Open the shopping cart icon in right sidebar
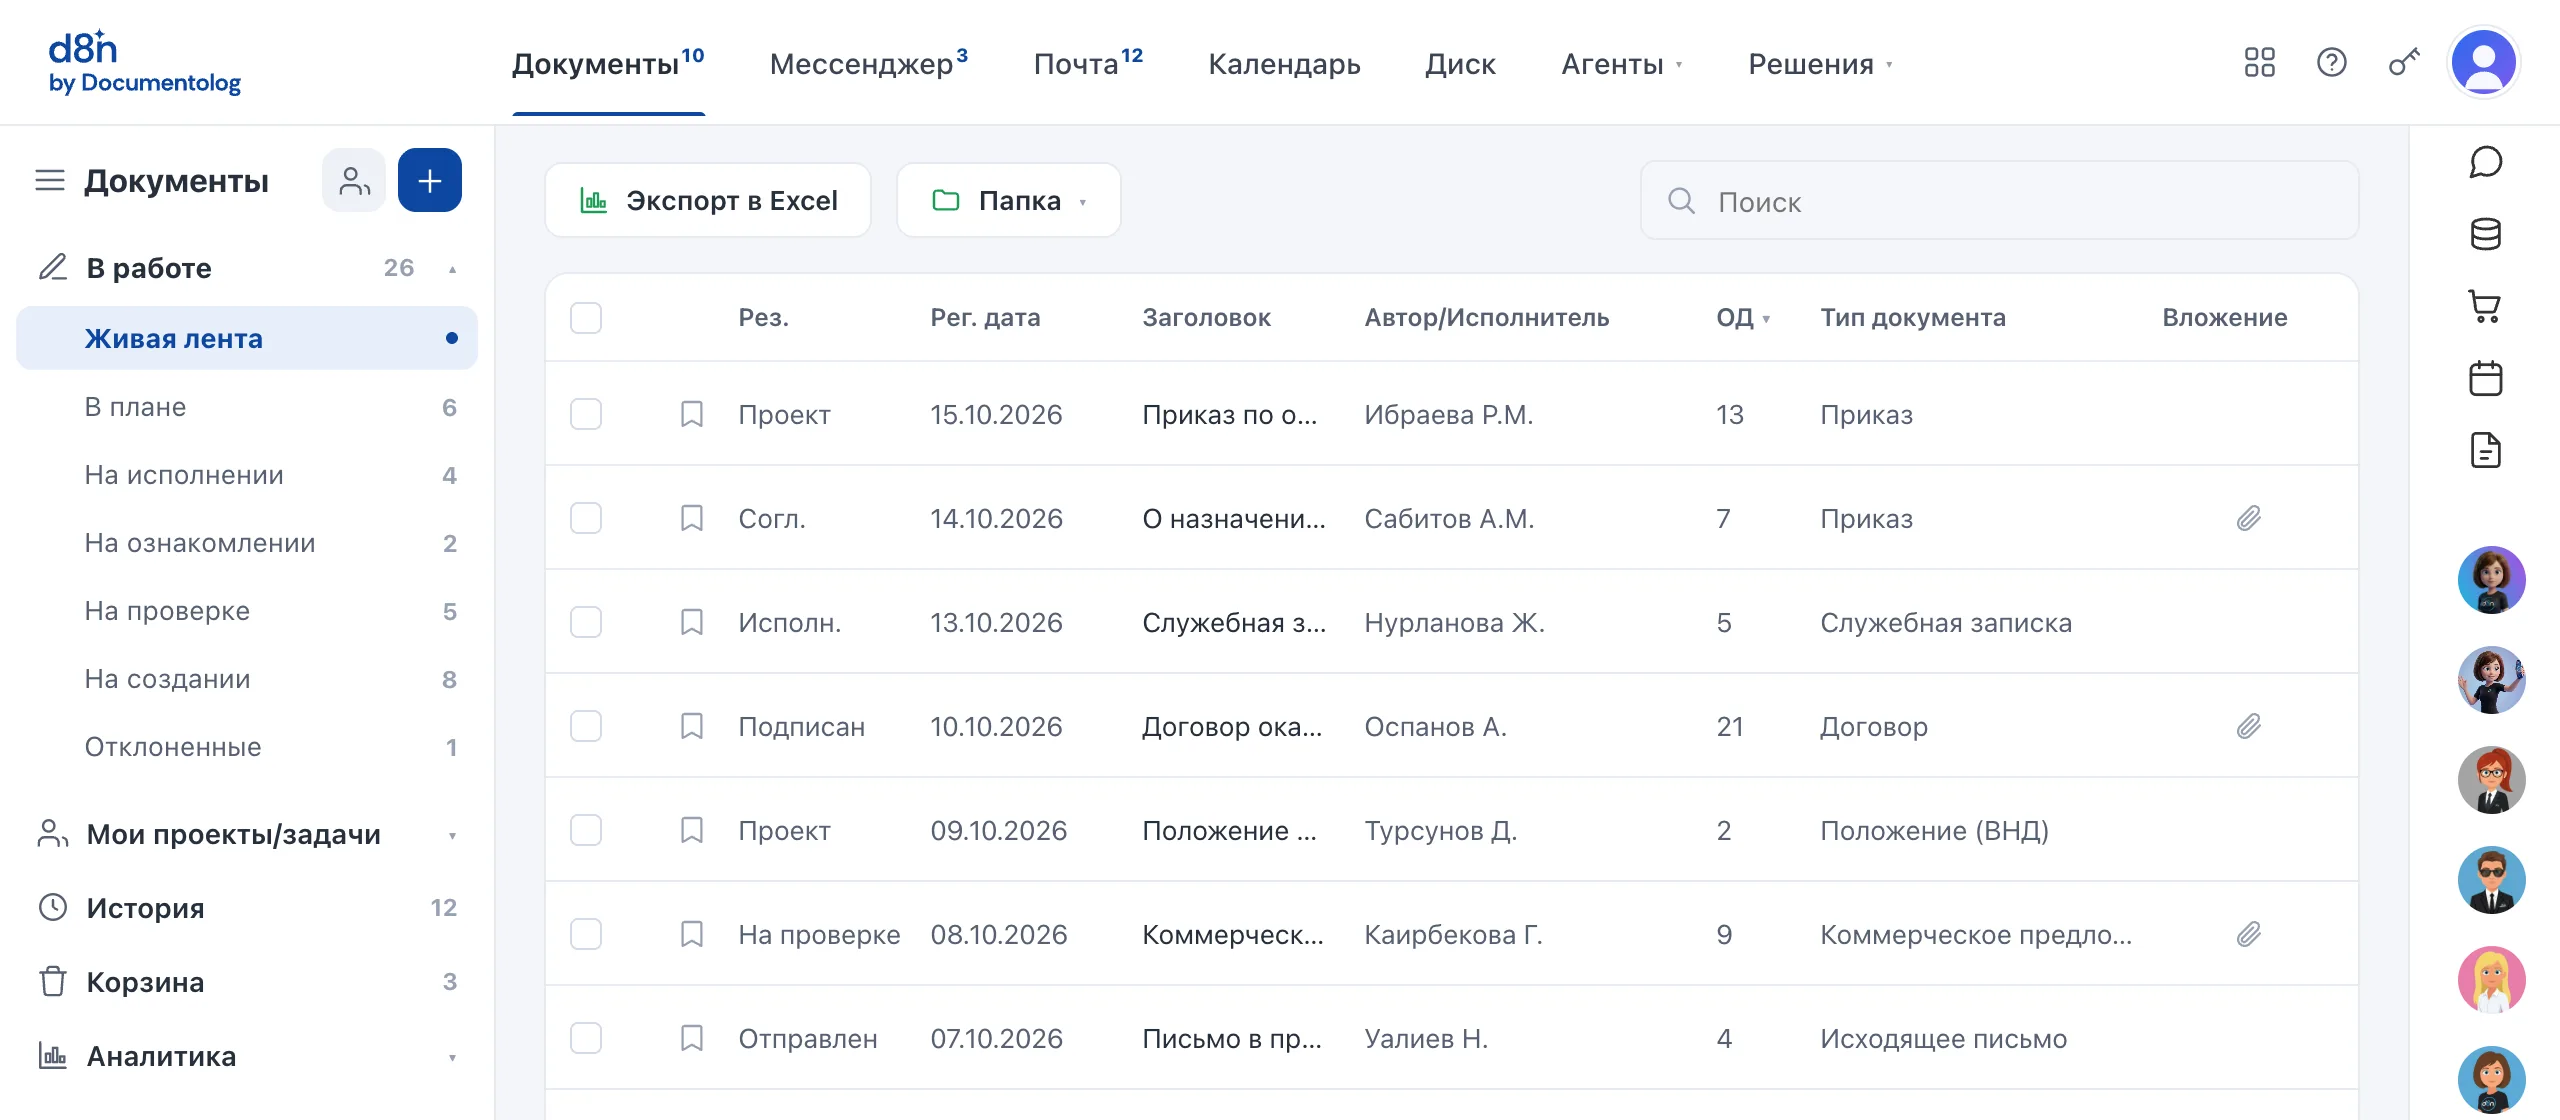This screenshot has height=1120, width=2560. (x=2486, y=306)
